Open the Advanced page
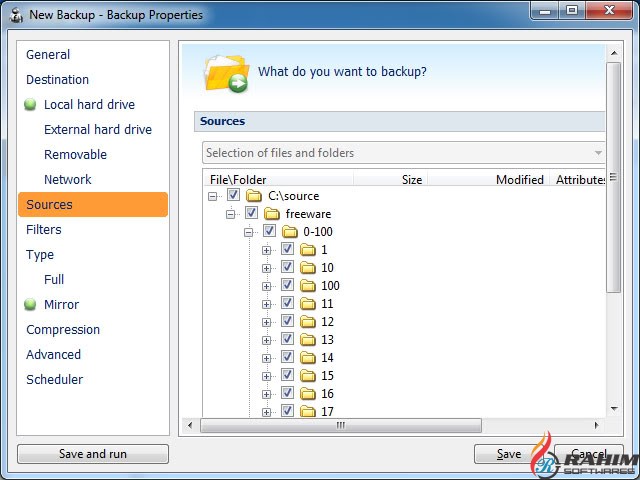Image resolution: width=640 pixels, height=480 pixels. tap(53, 355)
